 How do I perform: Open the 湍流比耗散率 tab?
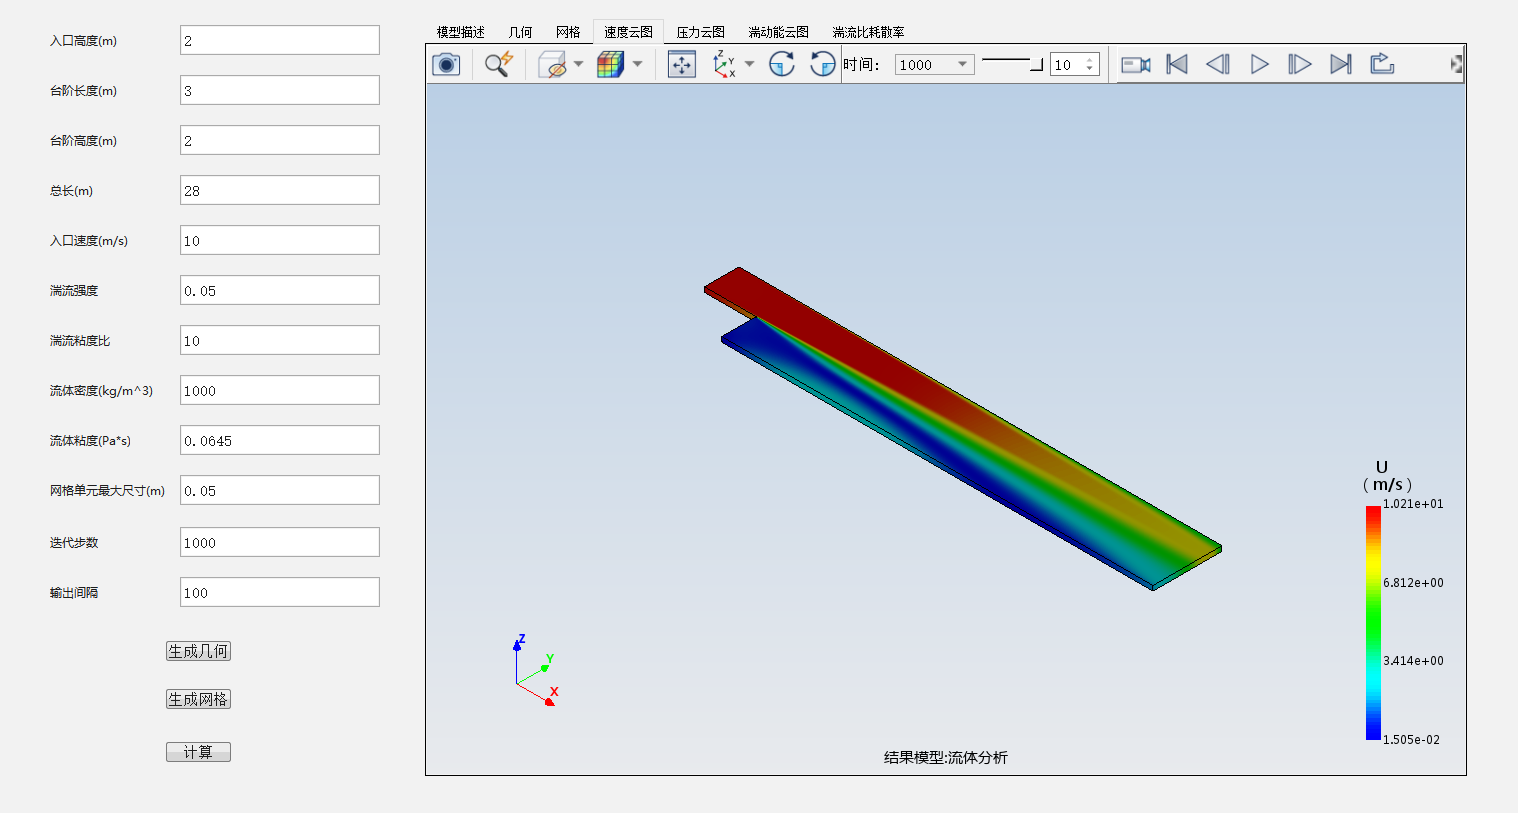(868, 32)
